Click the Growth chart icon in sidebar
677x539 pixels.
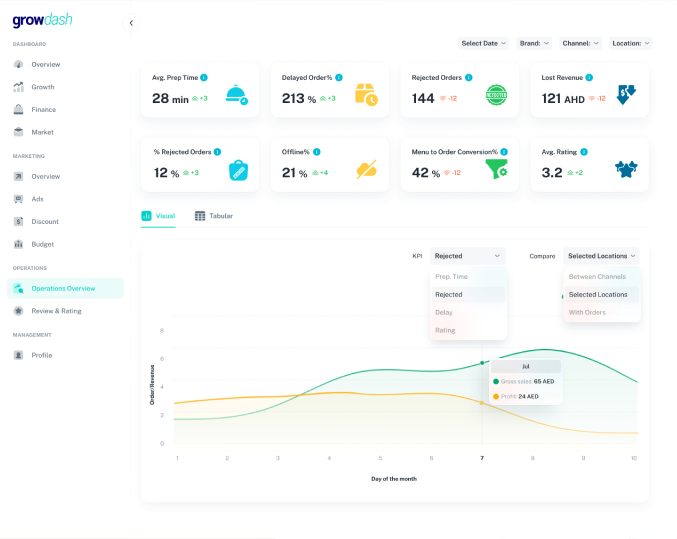tap(19, 87)
